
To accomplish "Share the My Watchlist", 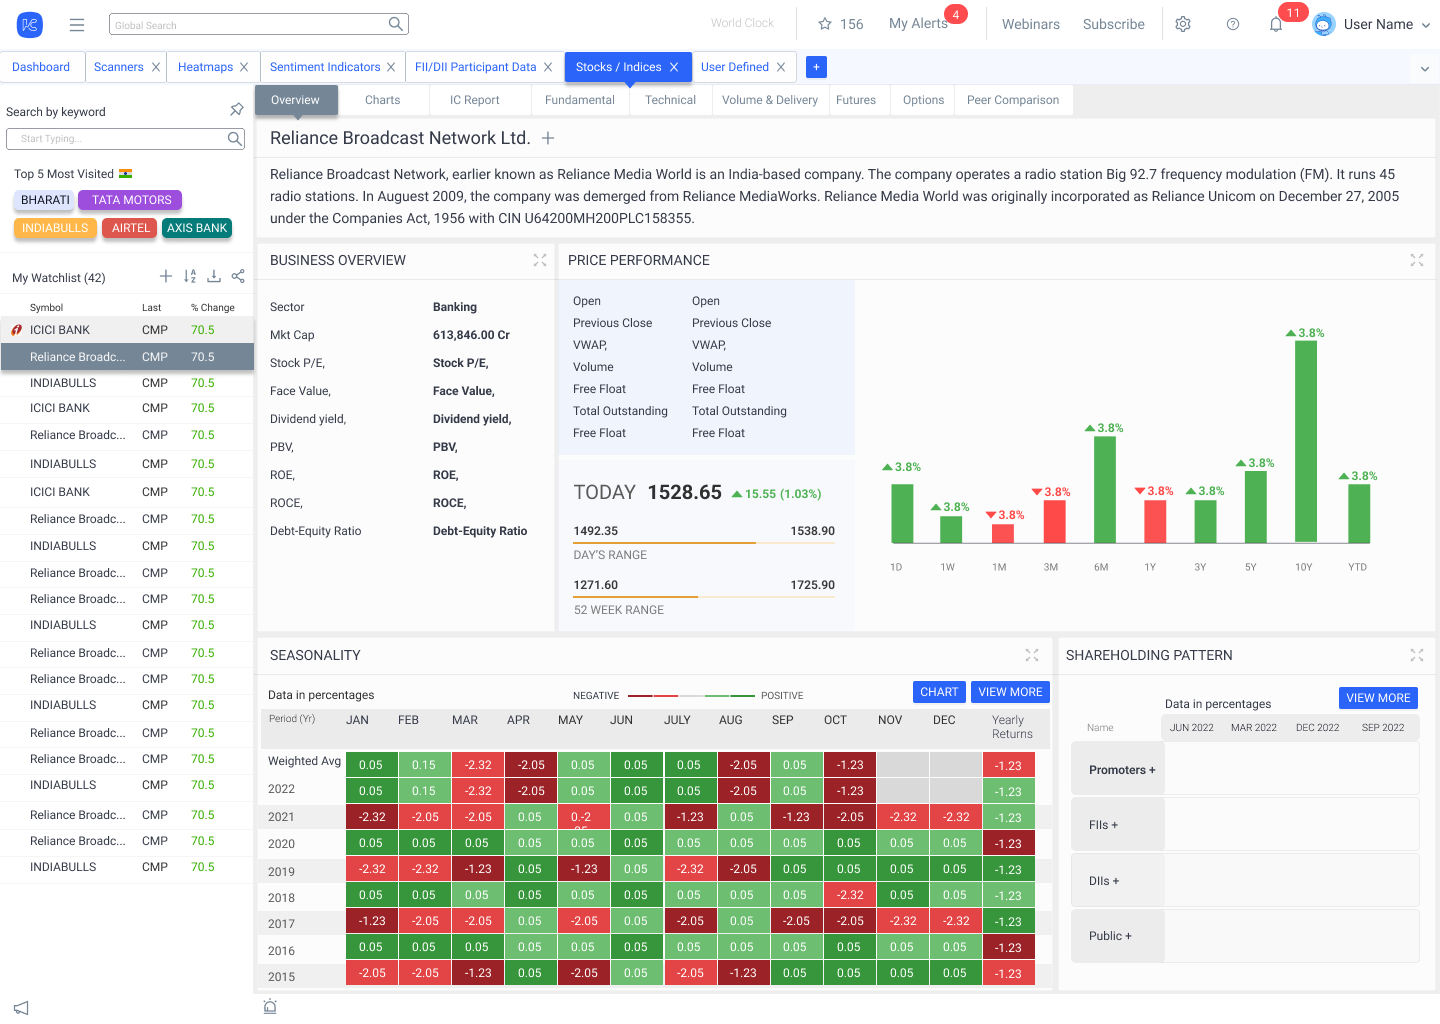I will [x=238, y=276].
